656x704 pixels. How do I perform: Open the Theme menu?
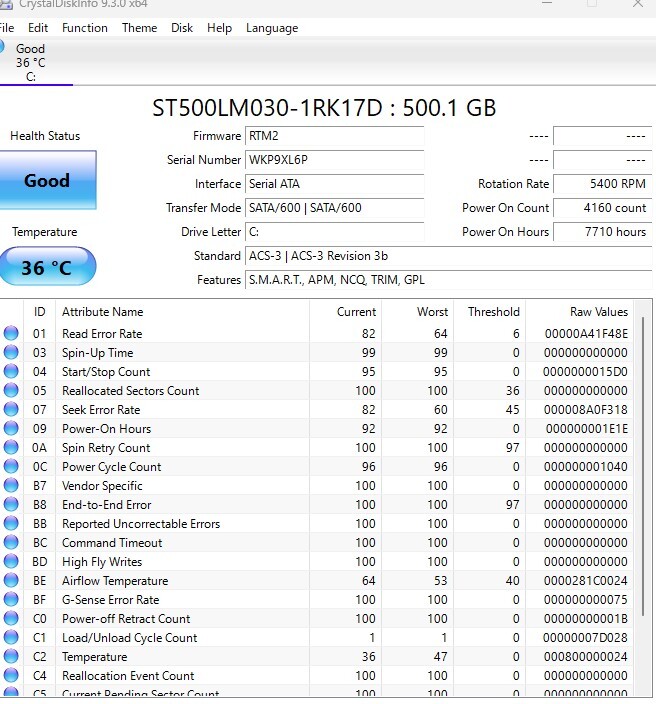(139, 28)
